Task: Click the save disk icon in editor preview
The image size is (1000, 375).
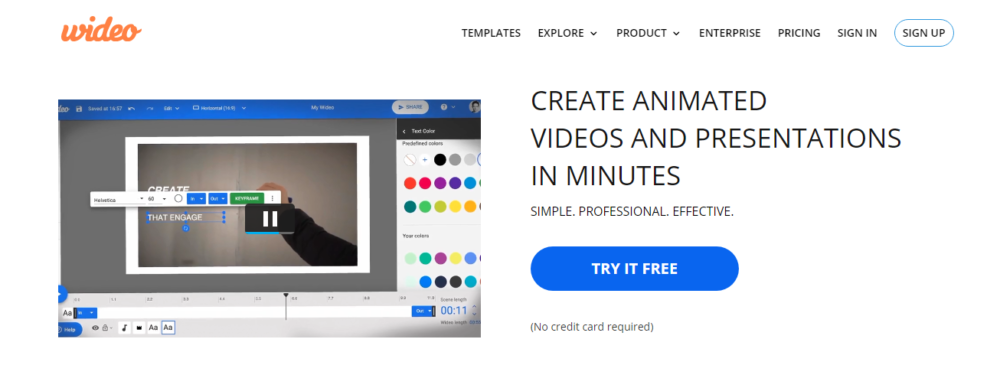Action: (79, 108)
